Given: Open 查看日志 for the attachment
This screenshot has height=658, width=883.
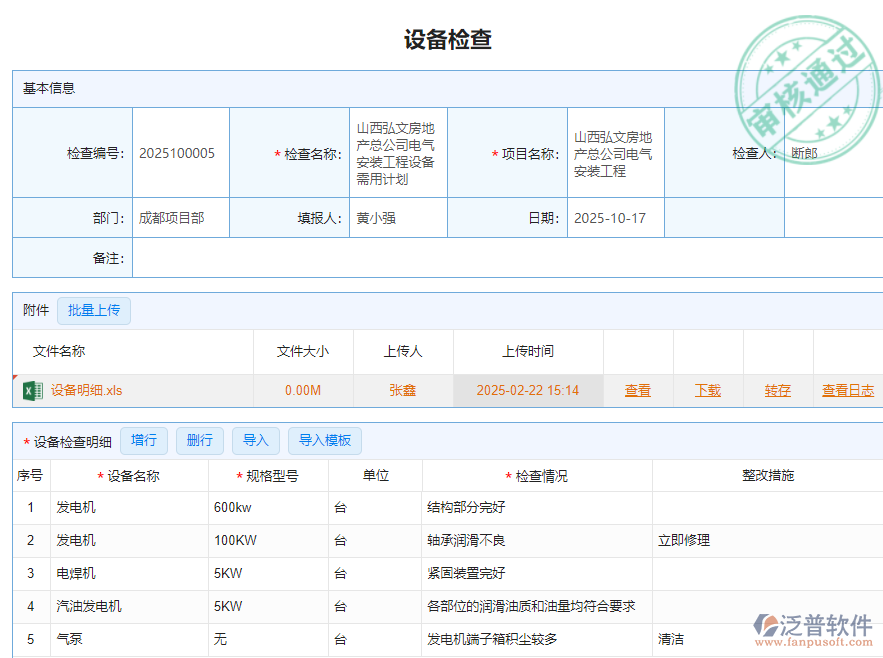Looking at the screenshot, I should (847, 390).
